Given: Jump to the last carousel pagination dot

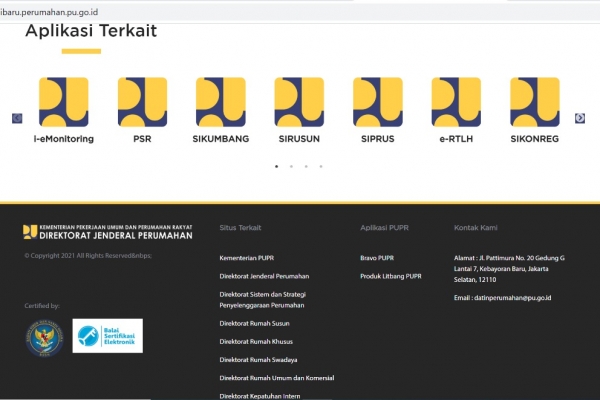Looking at the screenshot, I should pyautogui.click(x=320, y=166).
